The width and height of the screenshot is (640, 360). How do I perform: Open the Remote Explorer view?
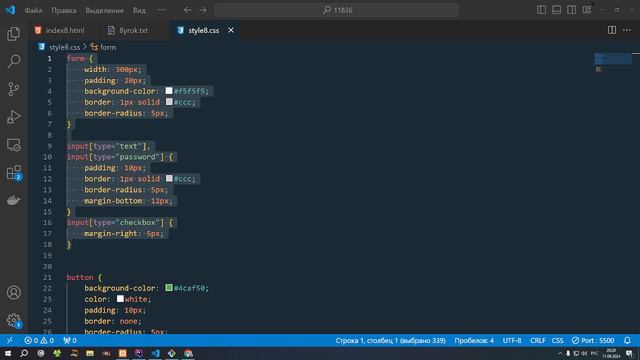click(13, 144)
